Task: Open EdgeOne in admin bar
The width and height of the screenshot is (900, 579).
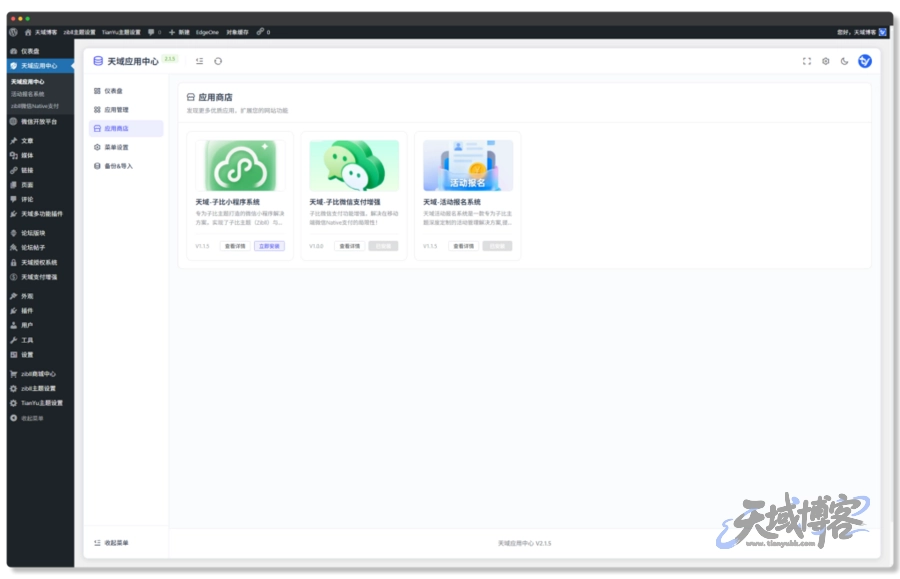Action: click(x=207, y=32)
